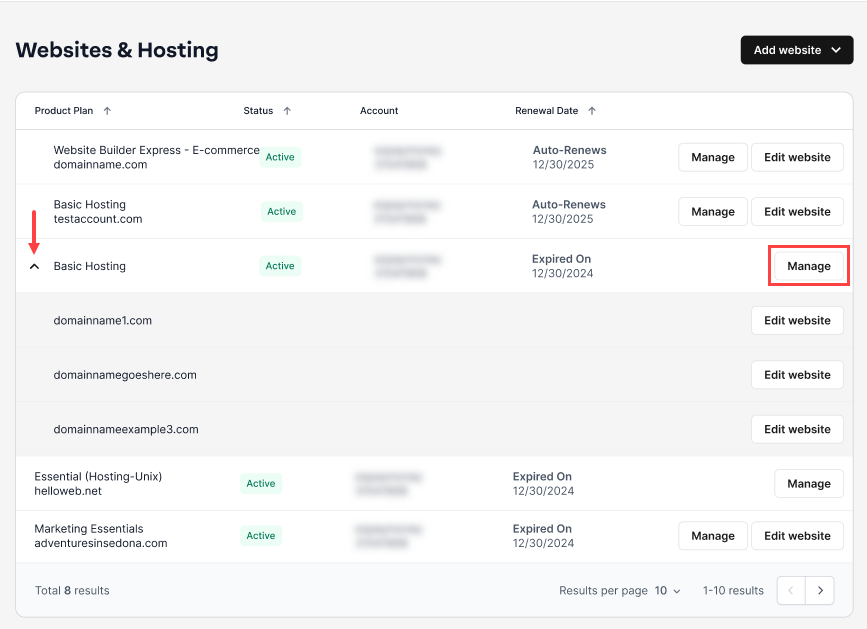
Task: Click the Renewal Date column header
Action: click(546, 111)
